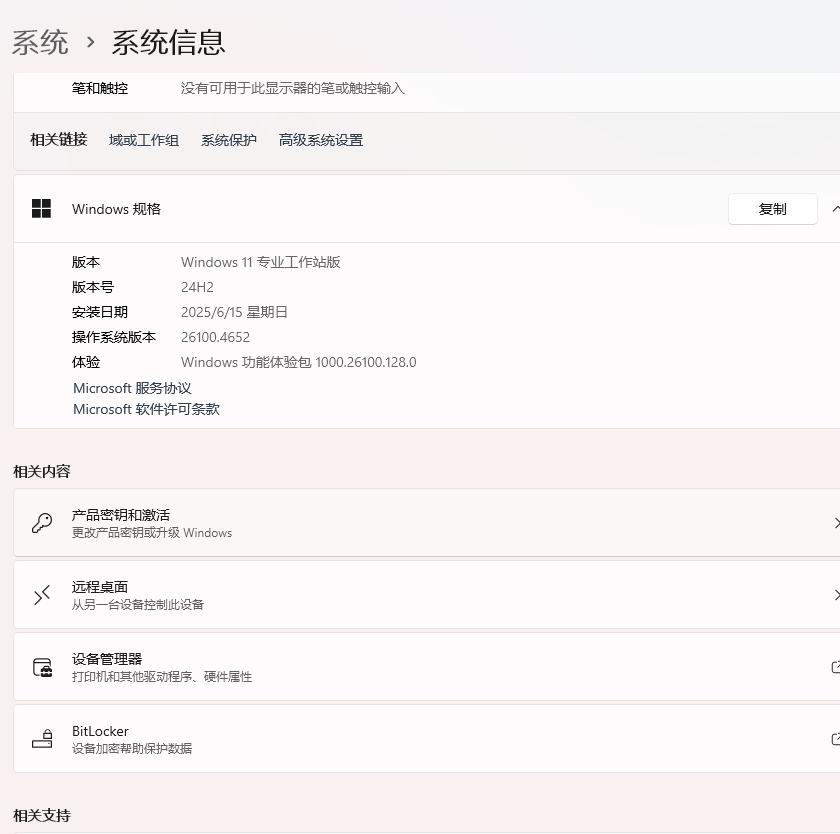Click the 设备管理器 icon
This screenshot has height=834, width=840.
[42, 667]
